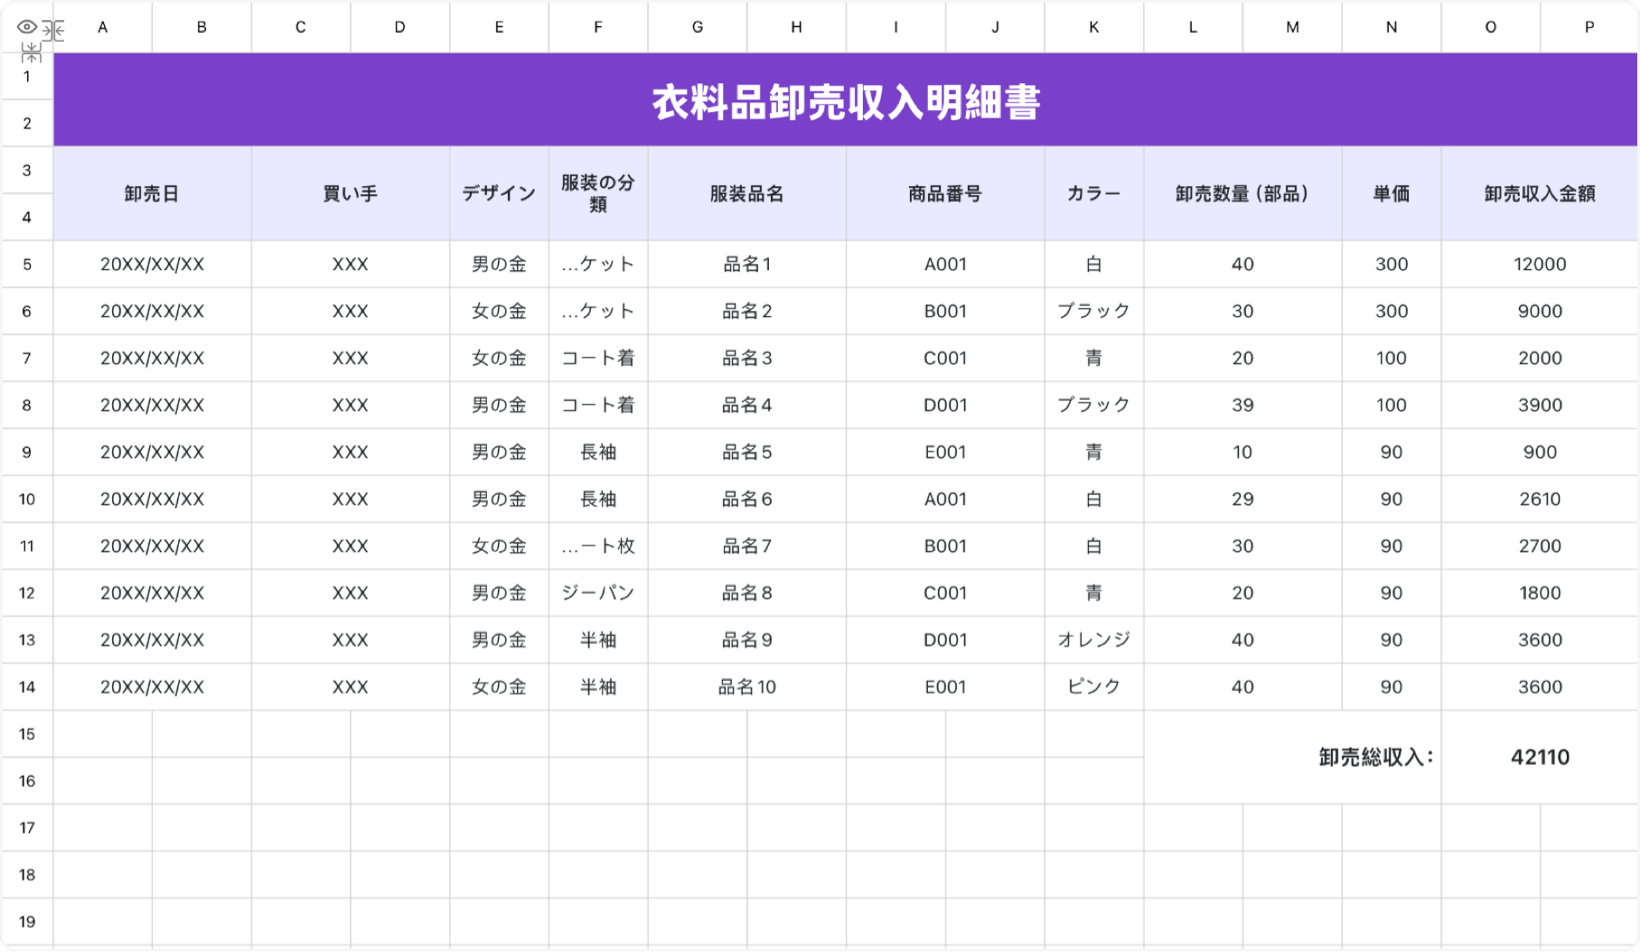This screenshot has height=952, width=1640.
Task: Click product number D001 in row 8
Action: point(945,405)
